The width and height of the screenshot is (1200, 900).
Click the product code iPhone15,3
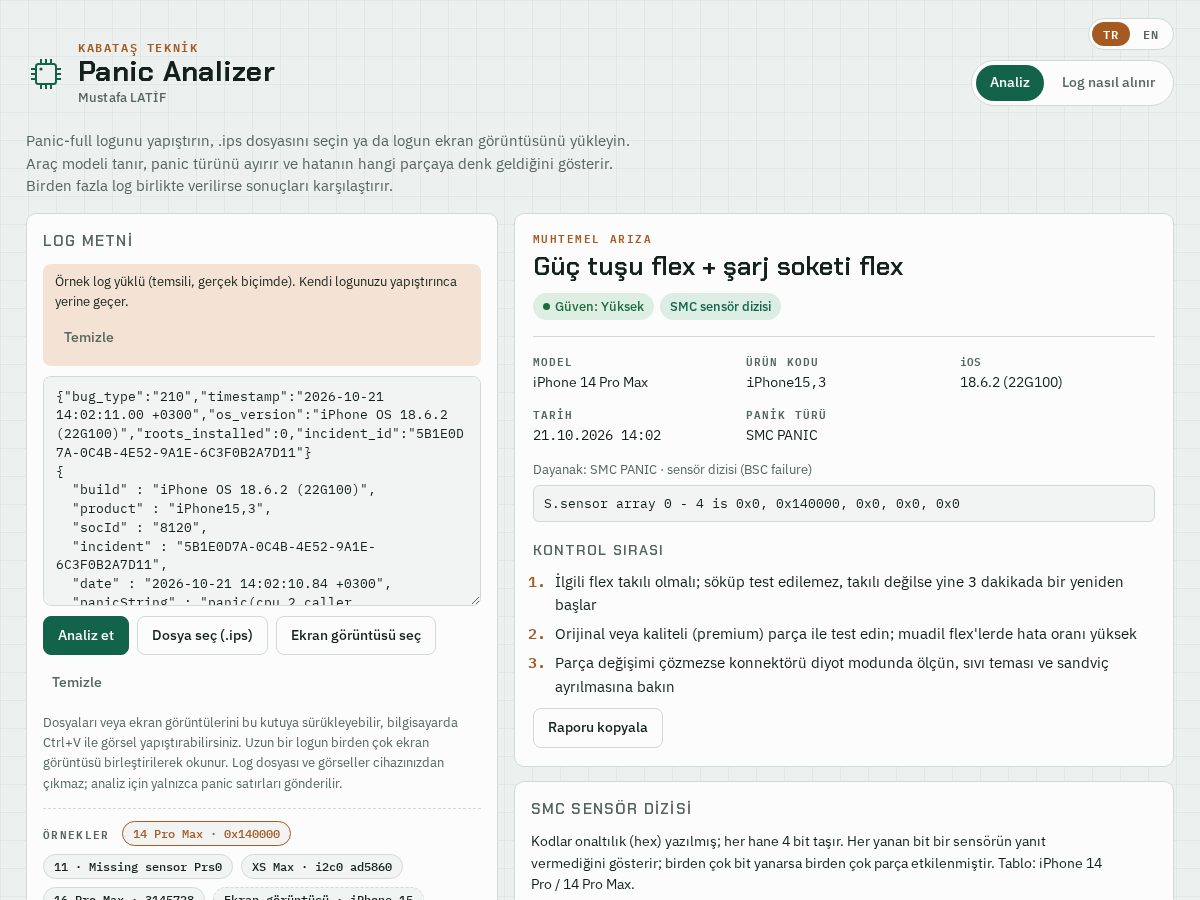click(x=786, y=382)
